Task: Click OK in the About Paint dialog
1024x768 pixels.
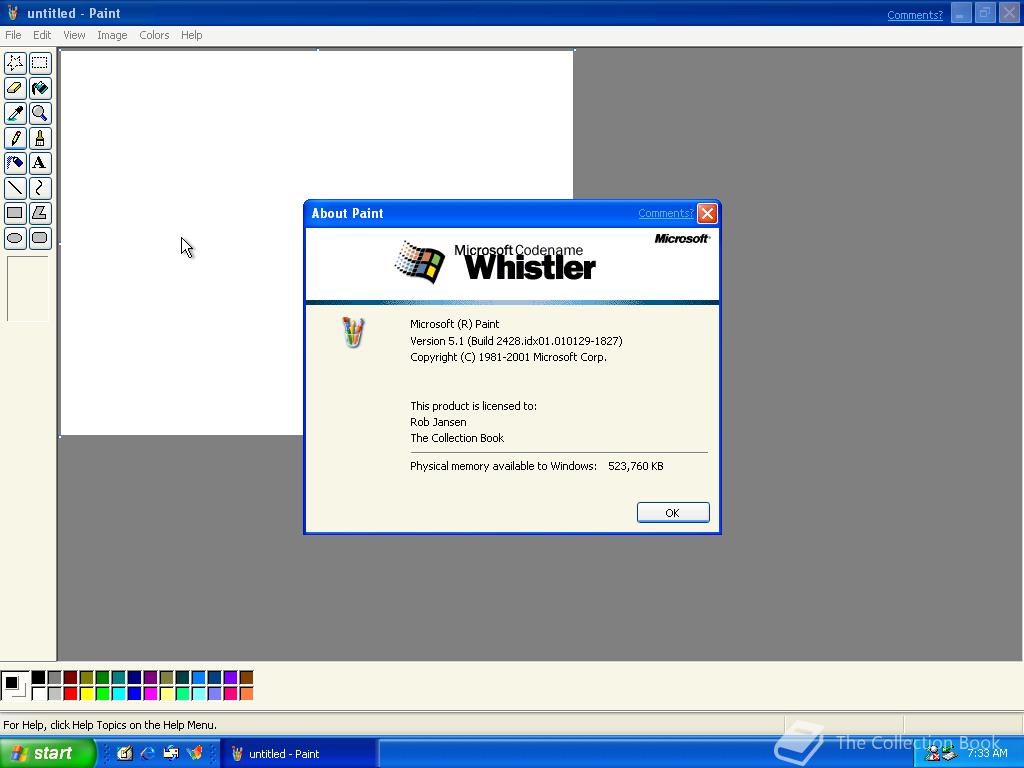Action: [673, 513]
